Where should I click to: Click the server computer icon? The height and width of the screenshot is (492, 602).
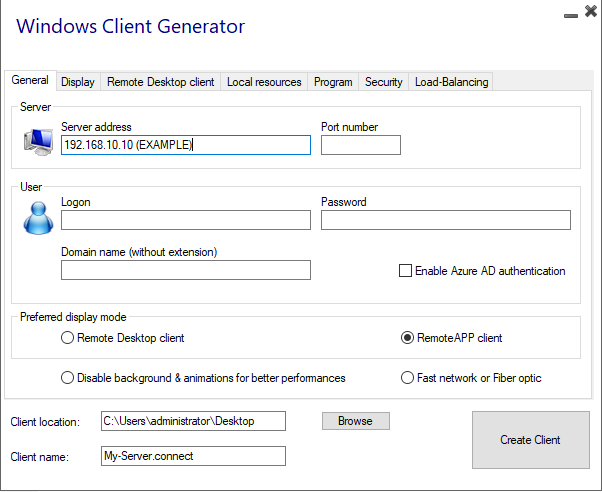37,142
